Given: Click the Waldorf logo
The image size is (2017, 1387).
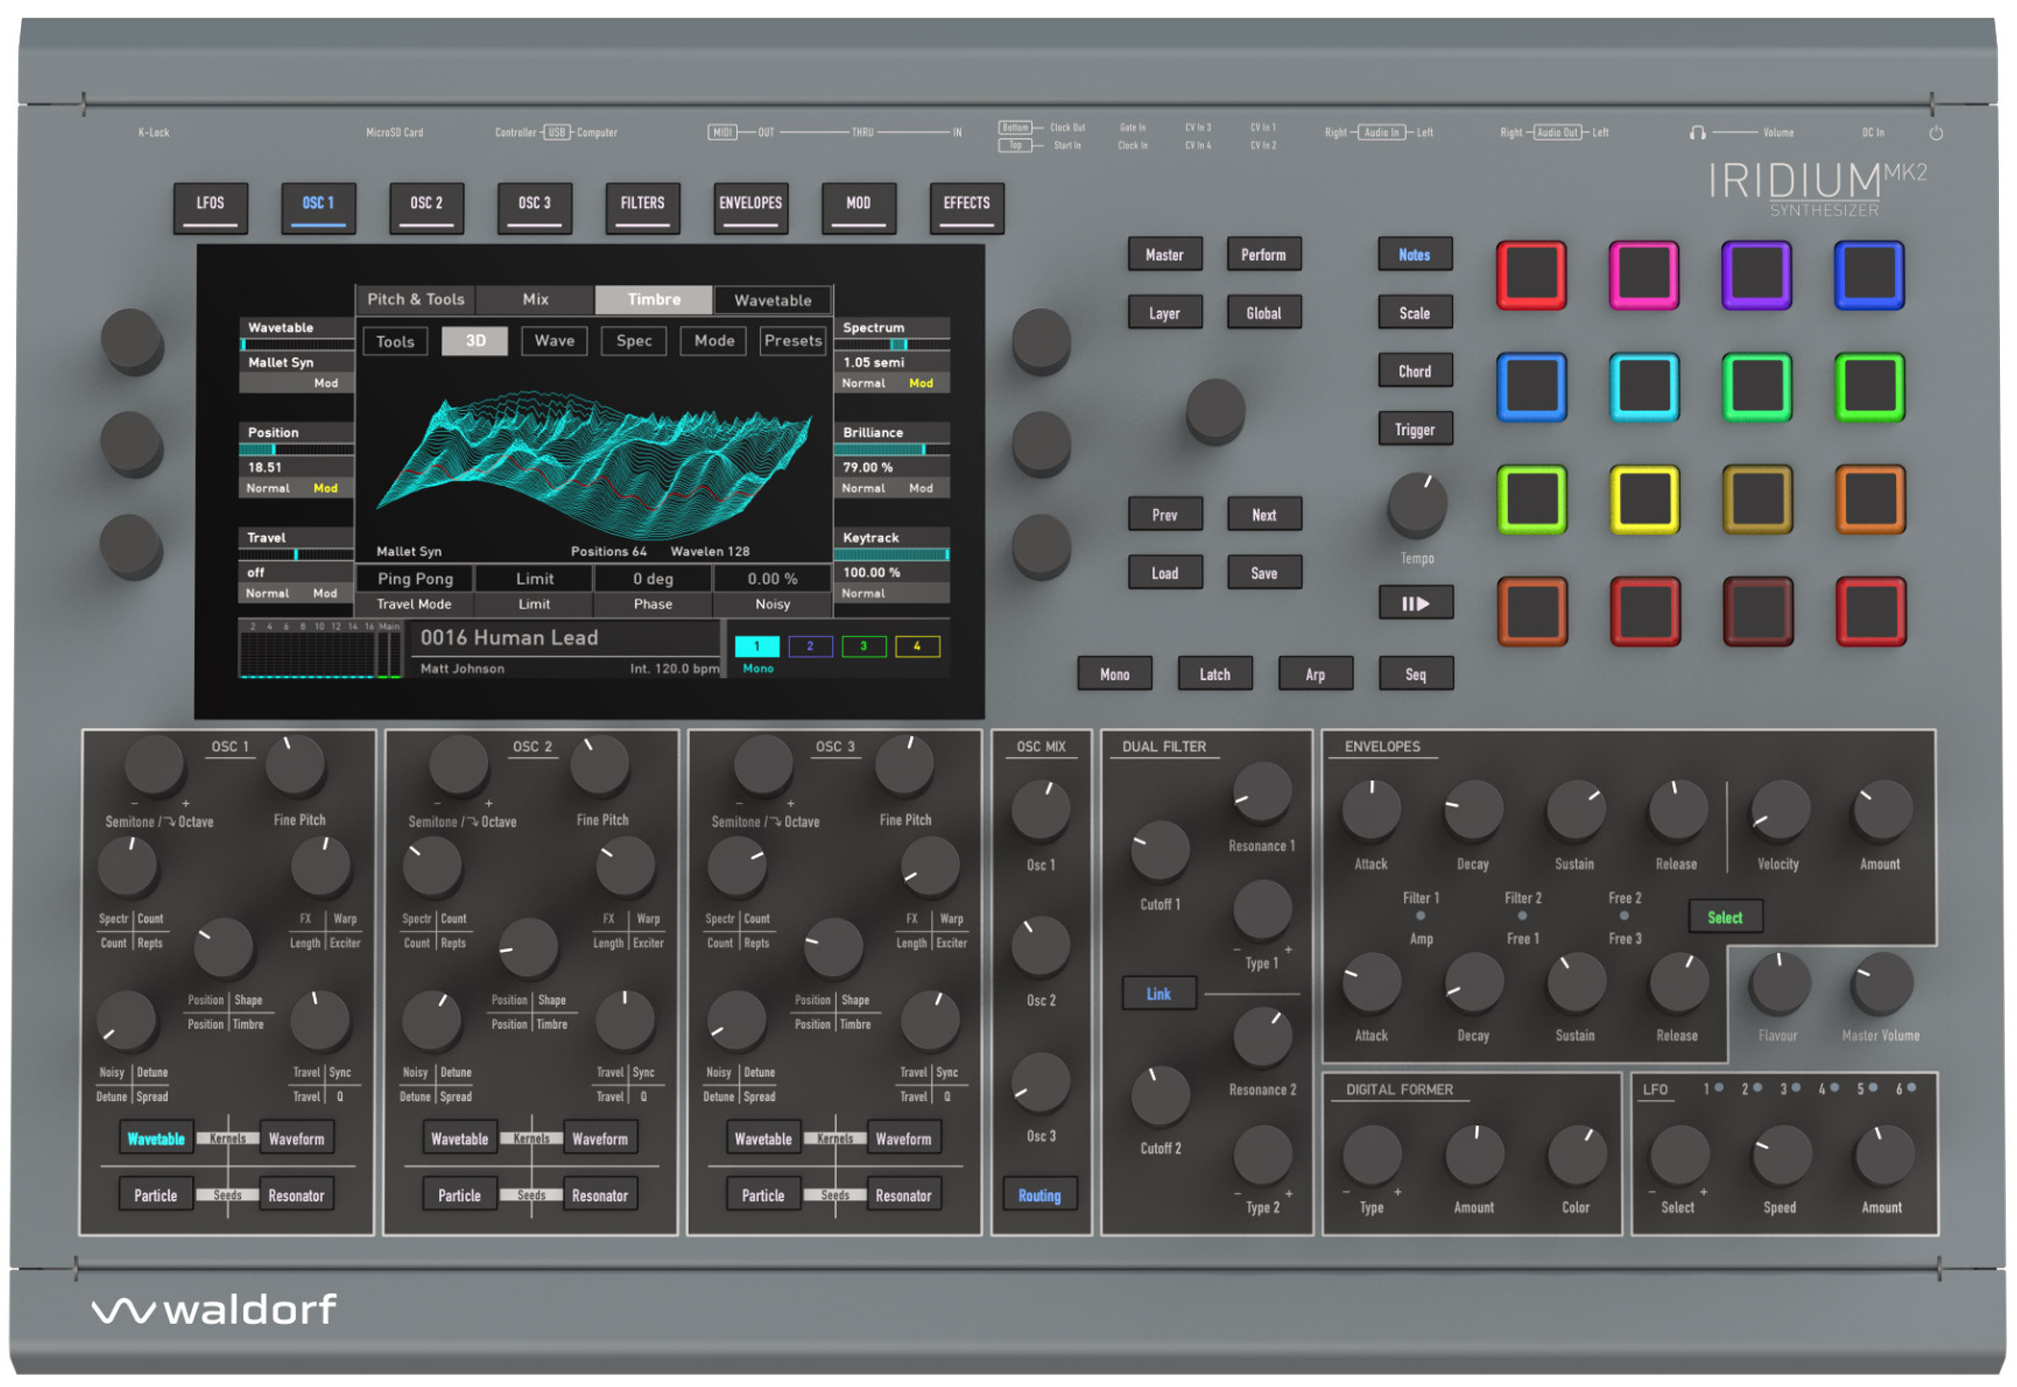Looking at the screenshot, I should (x=215, y=1309).
